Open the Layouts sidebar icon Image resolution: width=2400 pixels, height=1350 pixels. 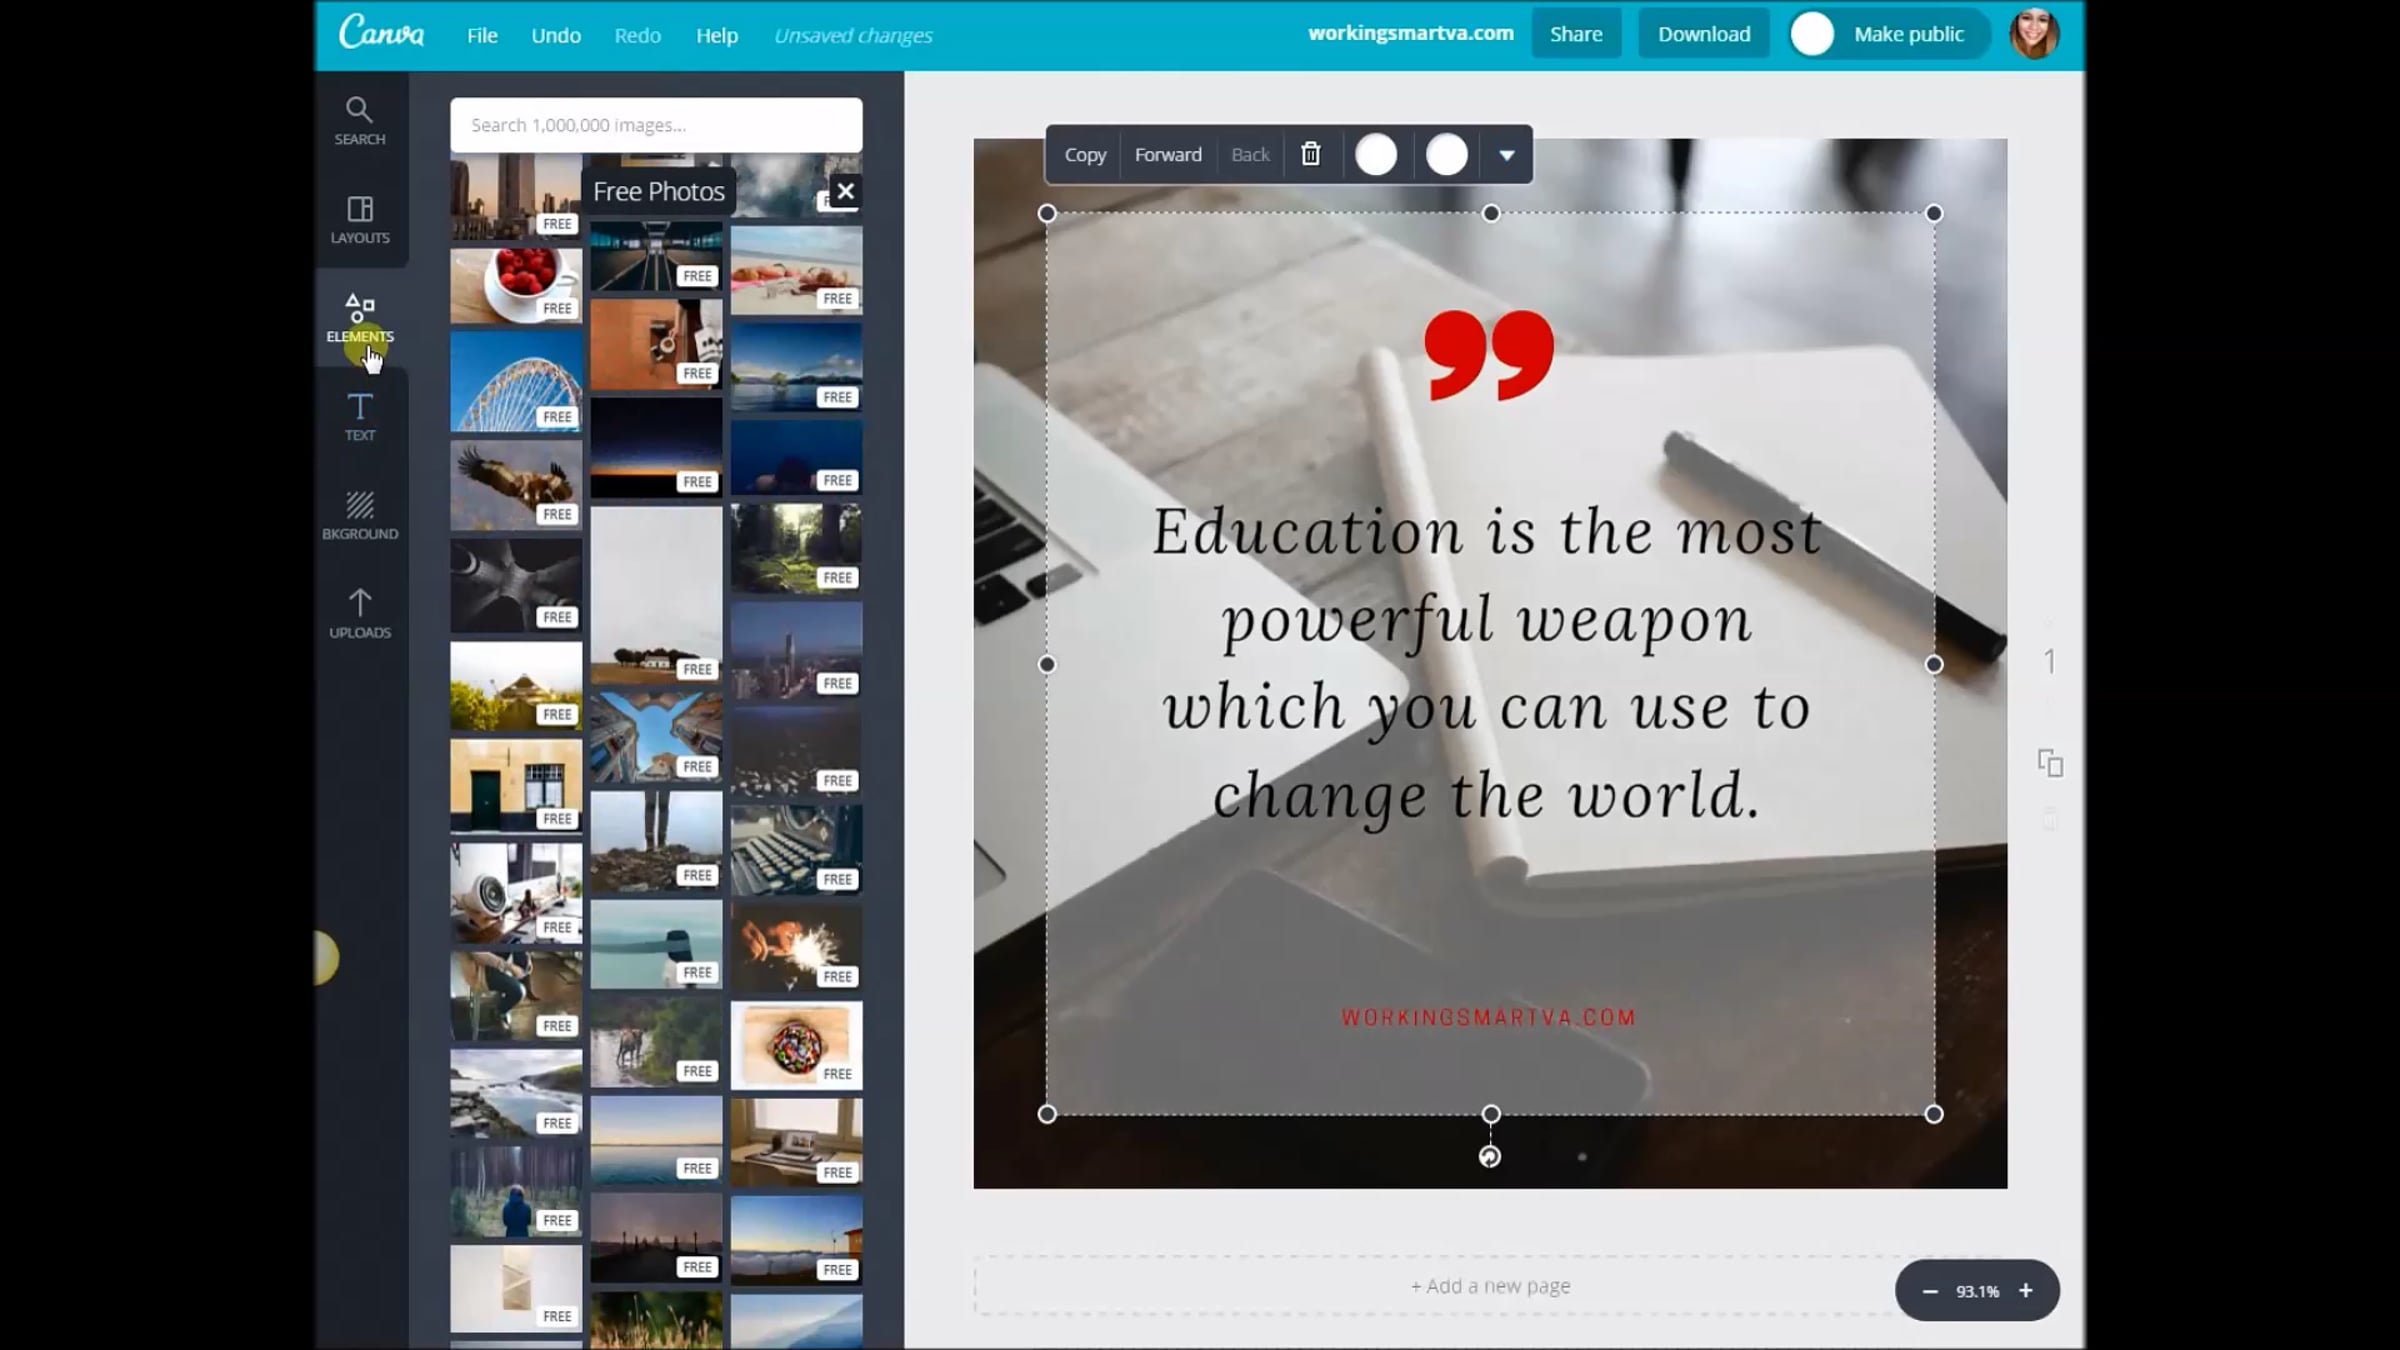pos(360,219)
